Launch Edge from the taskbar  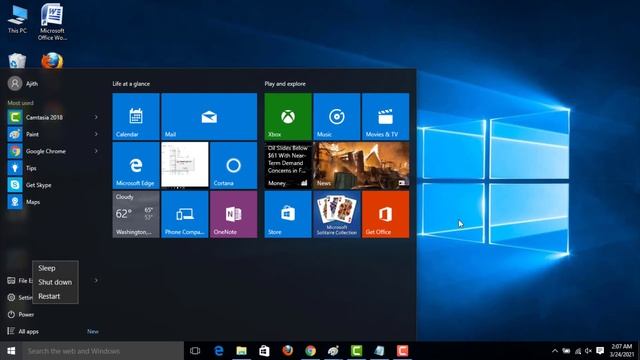point(219,351)
